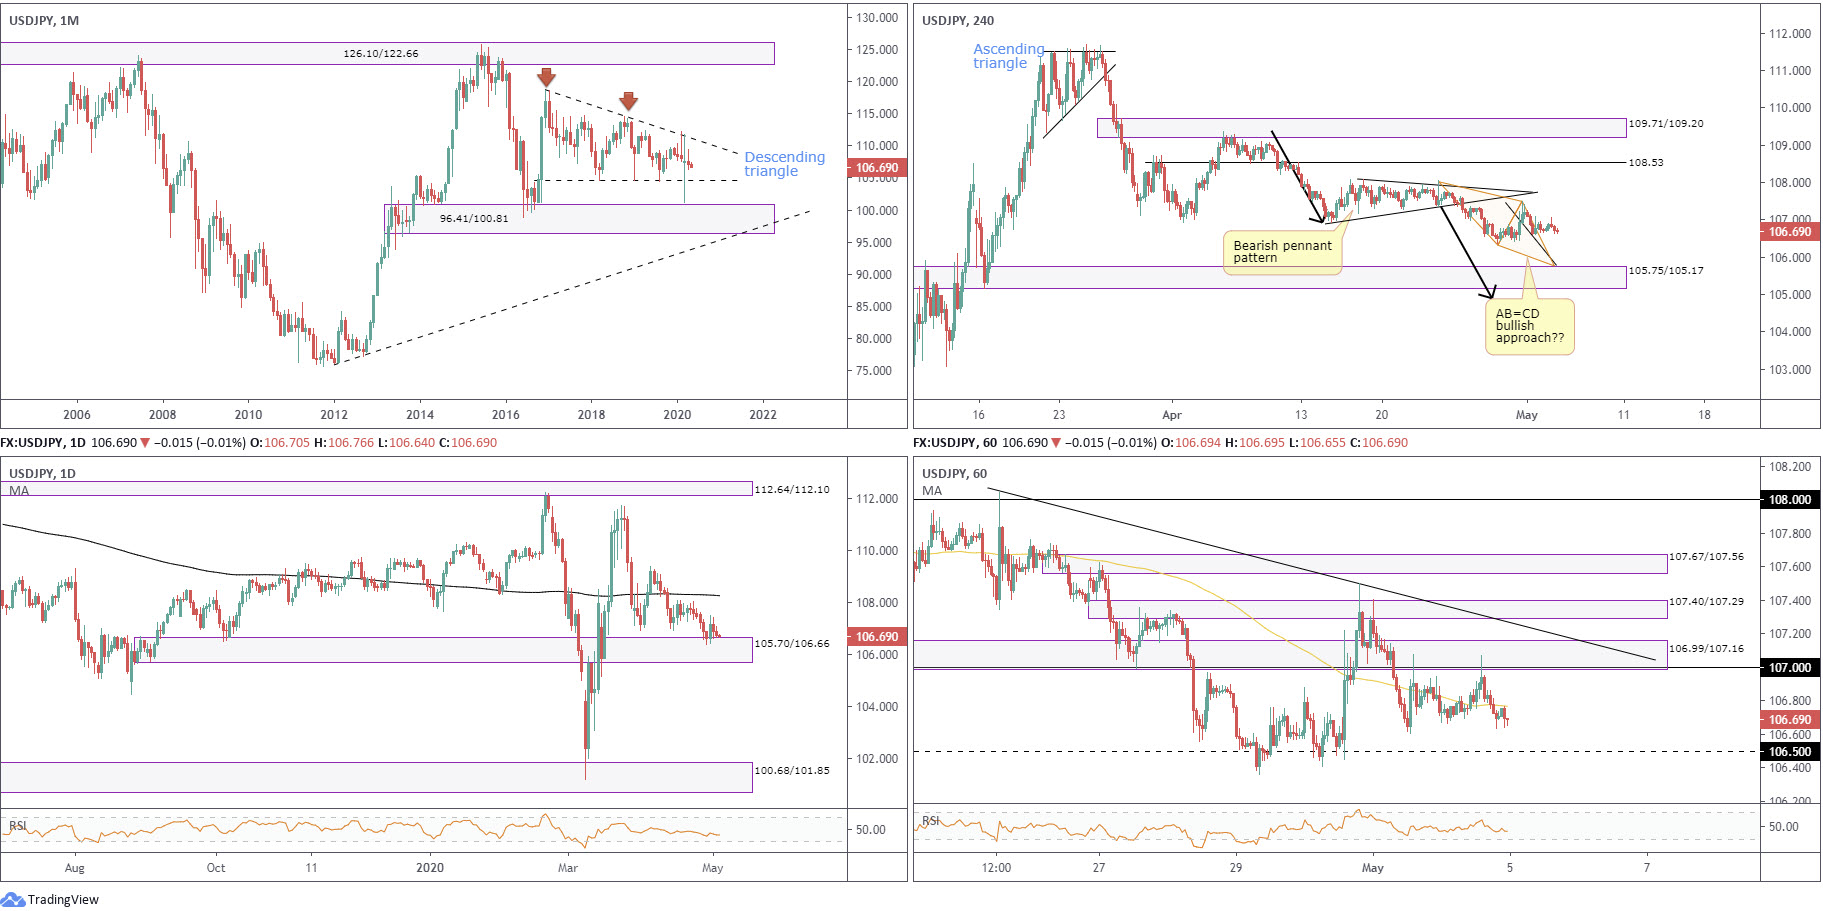Expand the USDJPY, 240 chart legend
Screen dimensions: 1823x911
pos(958,20)
